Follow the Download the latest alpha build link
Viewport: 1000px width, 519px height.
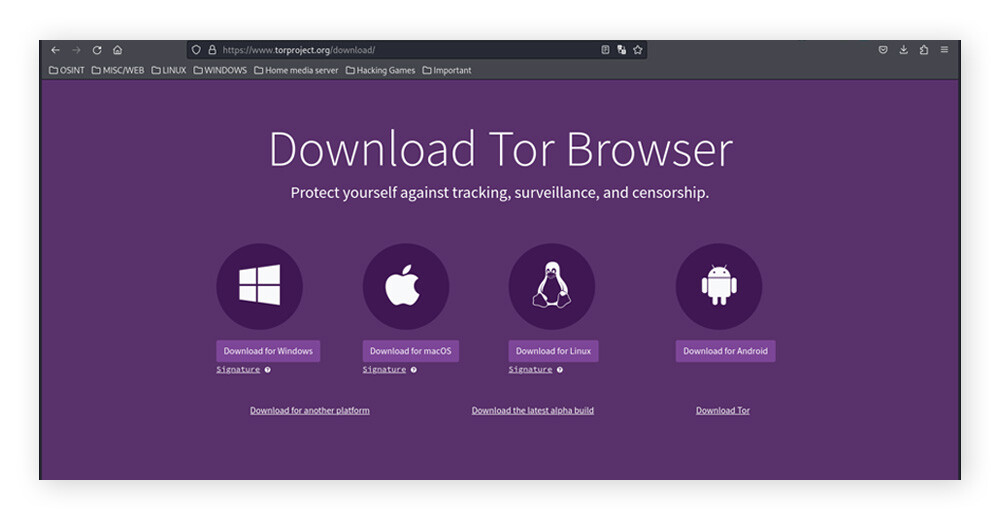tap(532, 411)
